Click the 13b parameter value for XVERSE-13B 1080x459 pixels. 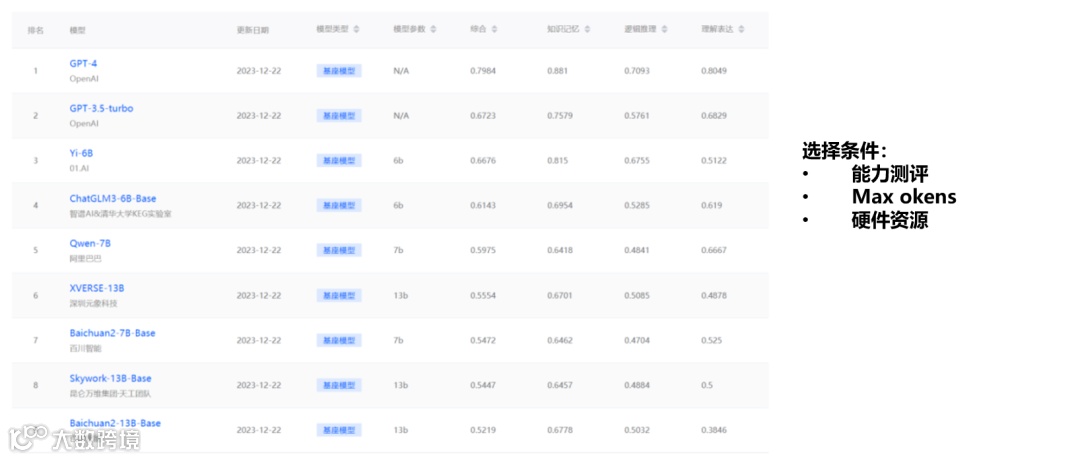pyautogui.click(x=400, y=296)
